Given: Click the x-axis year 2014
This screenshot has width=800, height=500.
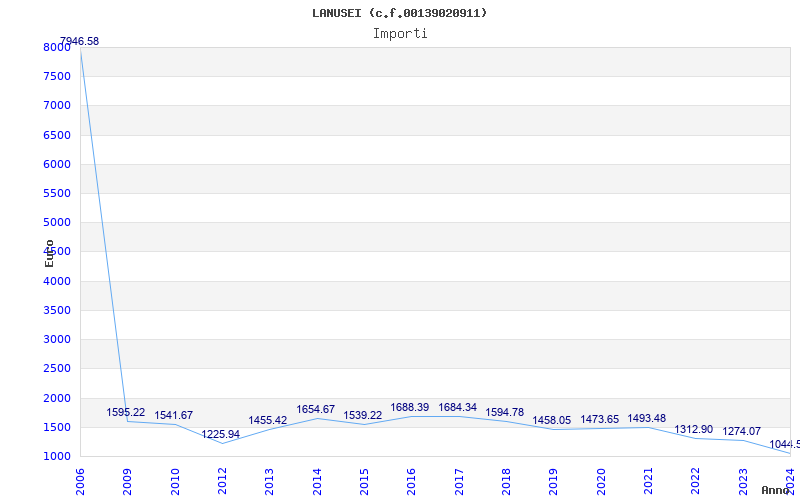Looking at the screenshot, I should tap(317, 482).
